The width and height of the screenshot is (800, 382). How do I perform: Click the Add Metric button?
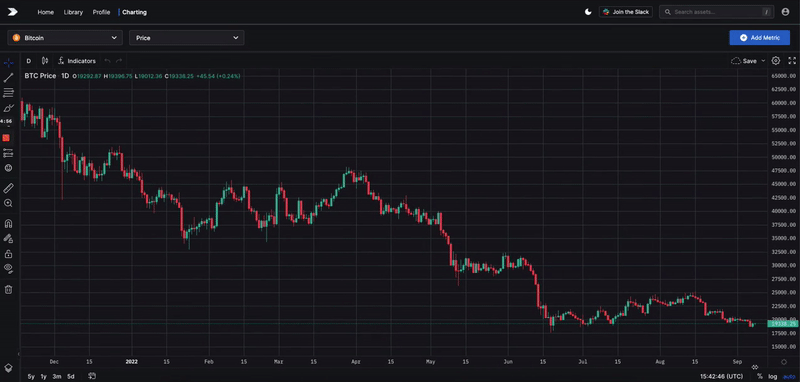[760, 38]
